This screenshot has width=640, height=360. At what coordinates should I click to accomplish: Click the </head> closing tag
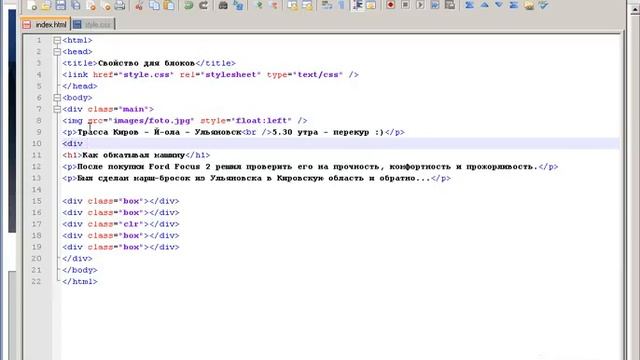[80, 86]
